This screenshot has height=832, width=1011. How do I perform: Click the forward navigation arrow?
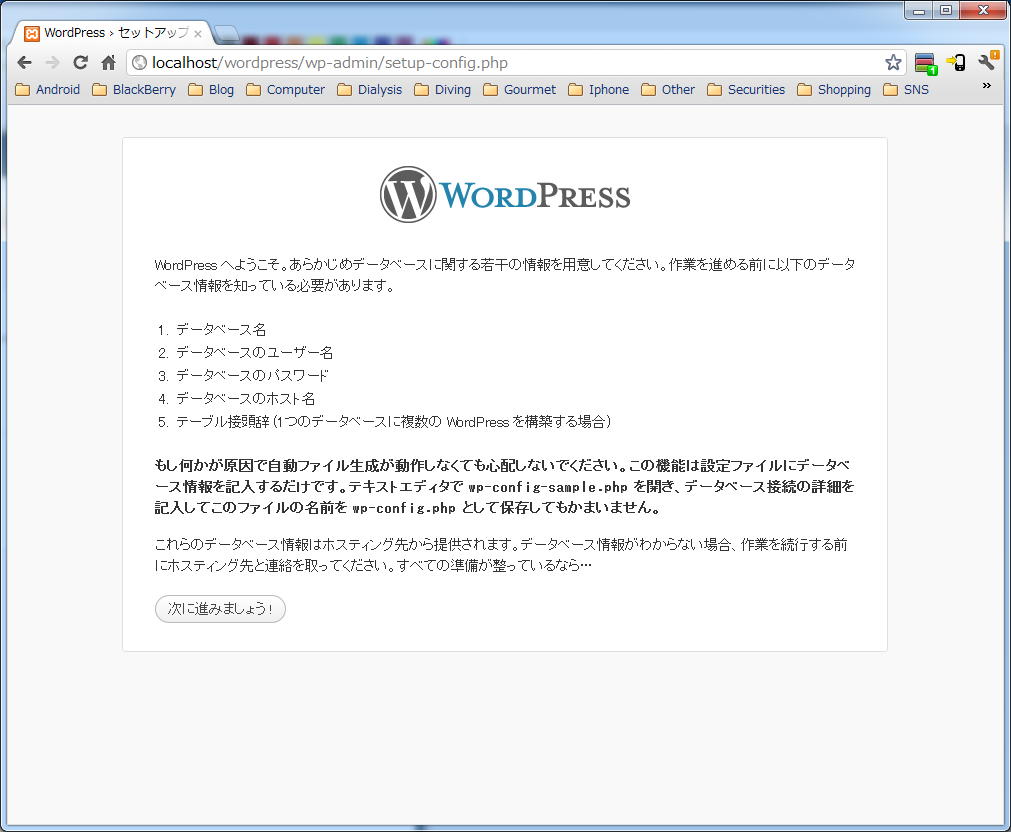(52, 63)
